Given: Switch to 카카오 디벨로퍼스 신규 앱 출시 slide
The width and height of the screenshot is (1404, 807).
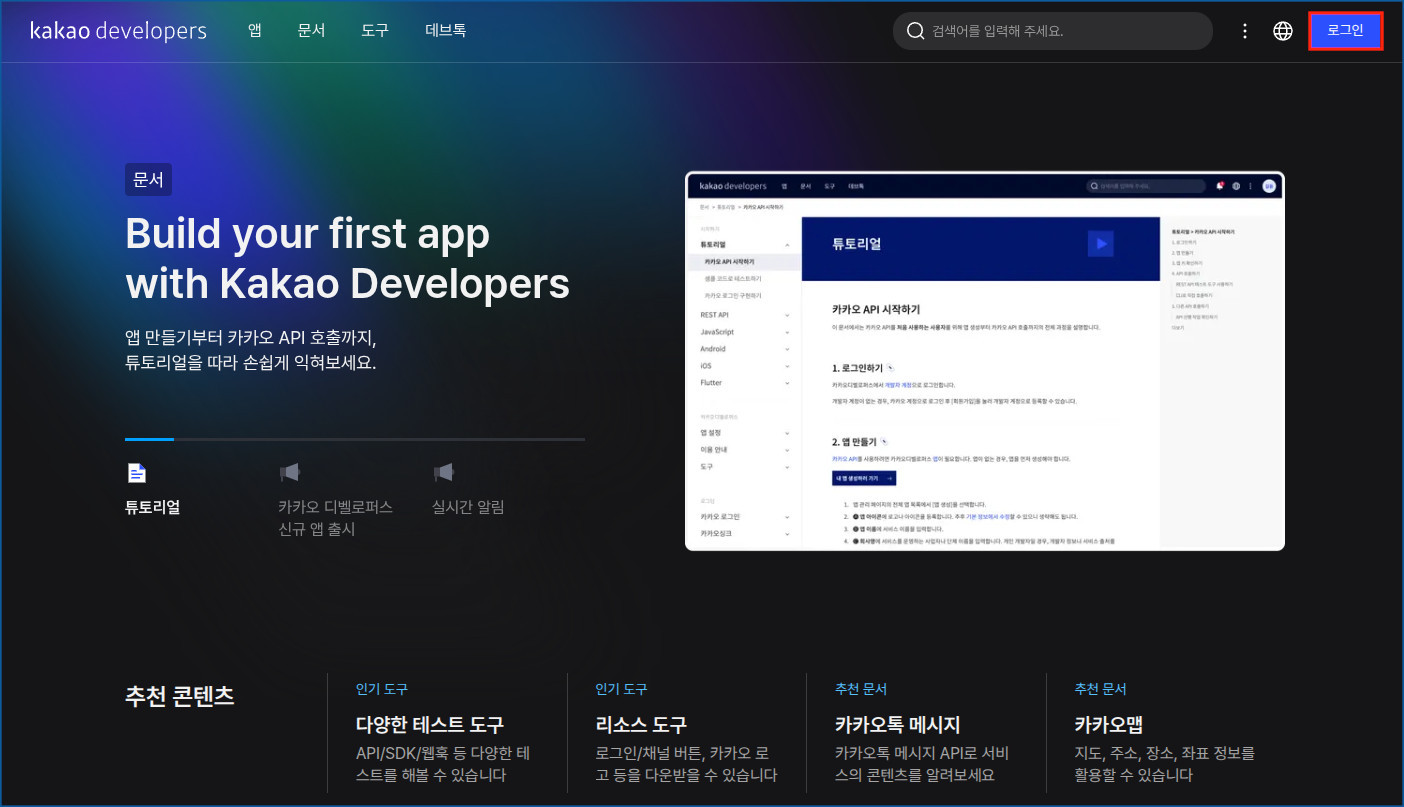Looking at the screenshot, I should point(335,518).
